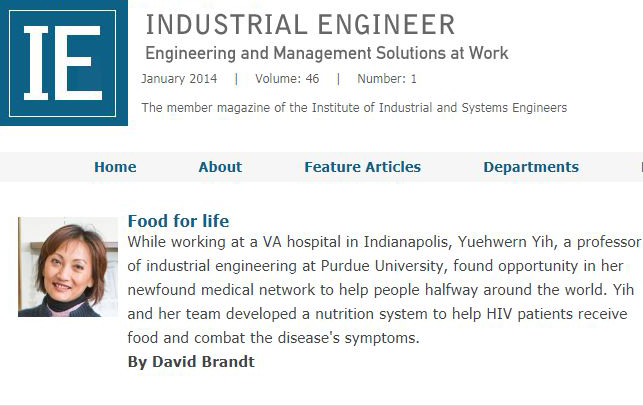This screenshot has height=406, width=643.
Task: Click the INDUSTRIAL ENGINEER masthead title
Action: point(300,25)
